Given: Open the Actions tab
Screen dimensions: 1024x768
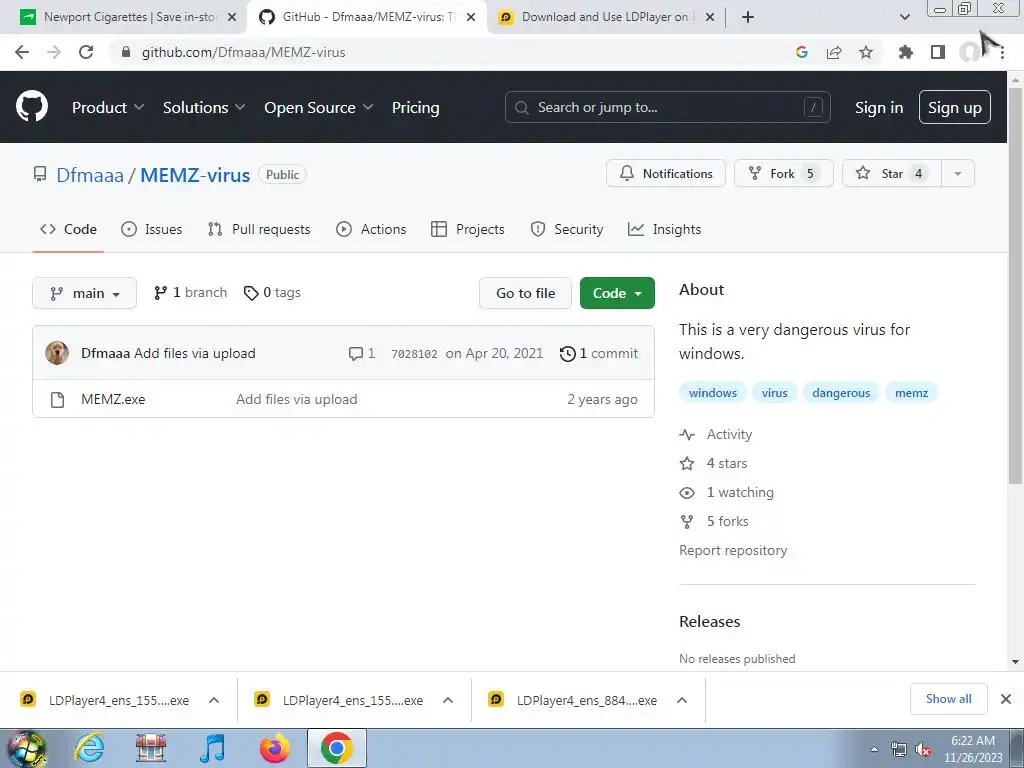Looking at the screenshot, I should coord(371,229).
